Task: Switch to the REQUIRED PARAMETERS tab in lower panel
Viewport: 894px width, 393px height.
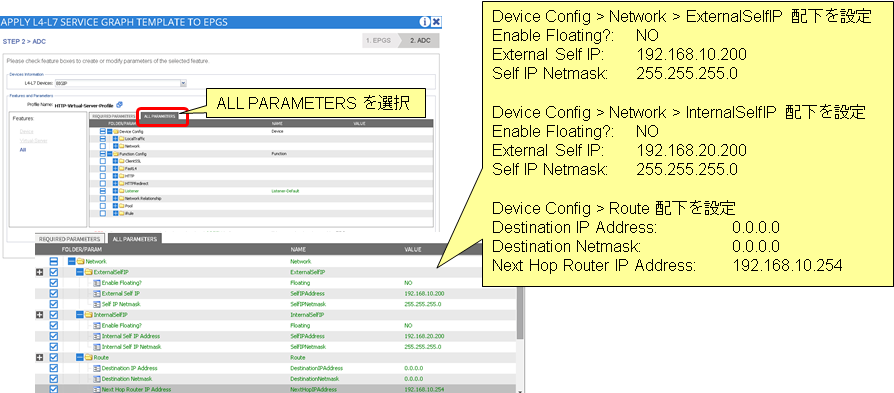Action: click(x=71, y=239)
